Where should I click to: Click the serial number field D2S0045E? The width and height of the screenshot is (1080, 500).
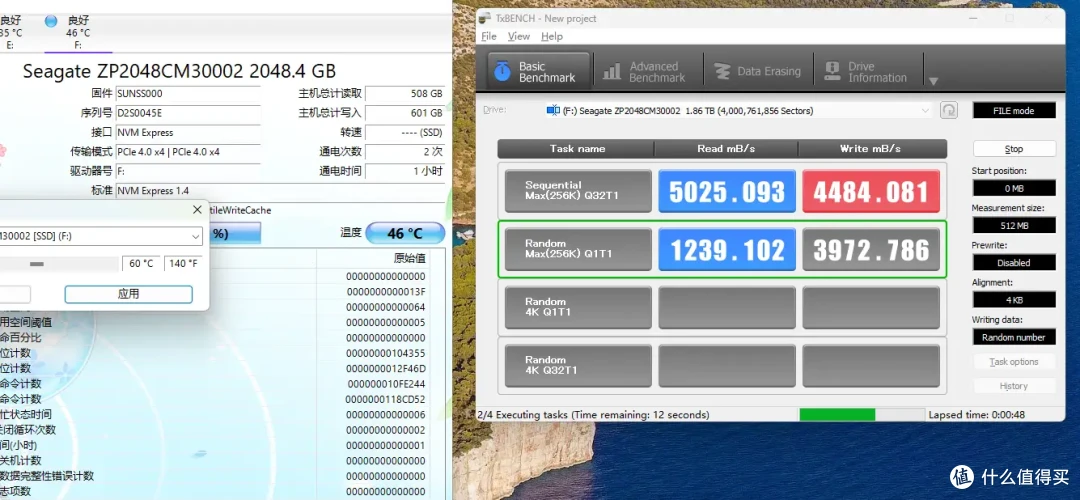pyautogui.click(x=188, y=113)
